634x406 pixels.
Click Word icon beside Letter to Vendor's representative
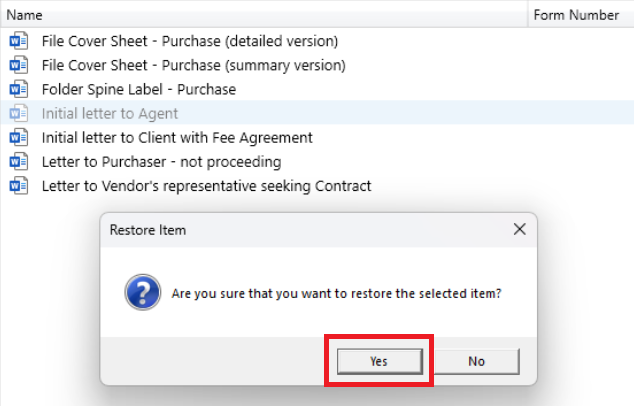point(18,185)
